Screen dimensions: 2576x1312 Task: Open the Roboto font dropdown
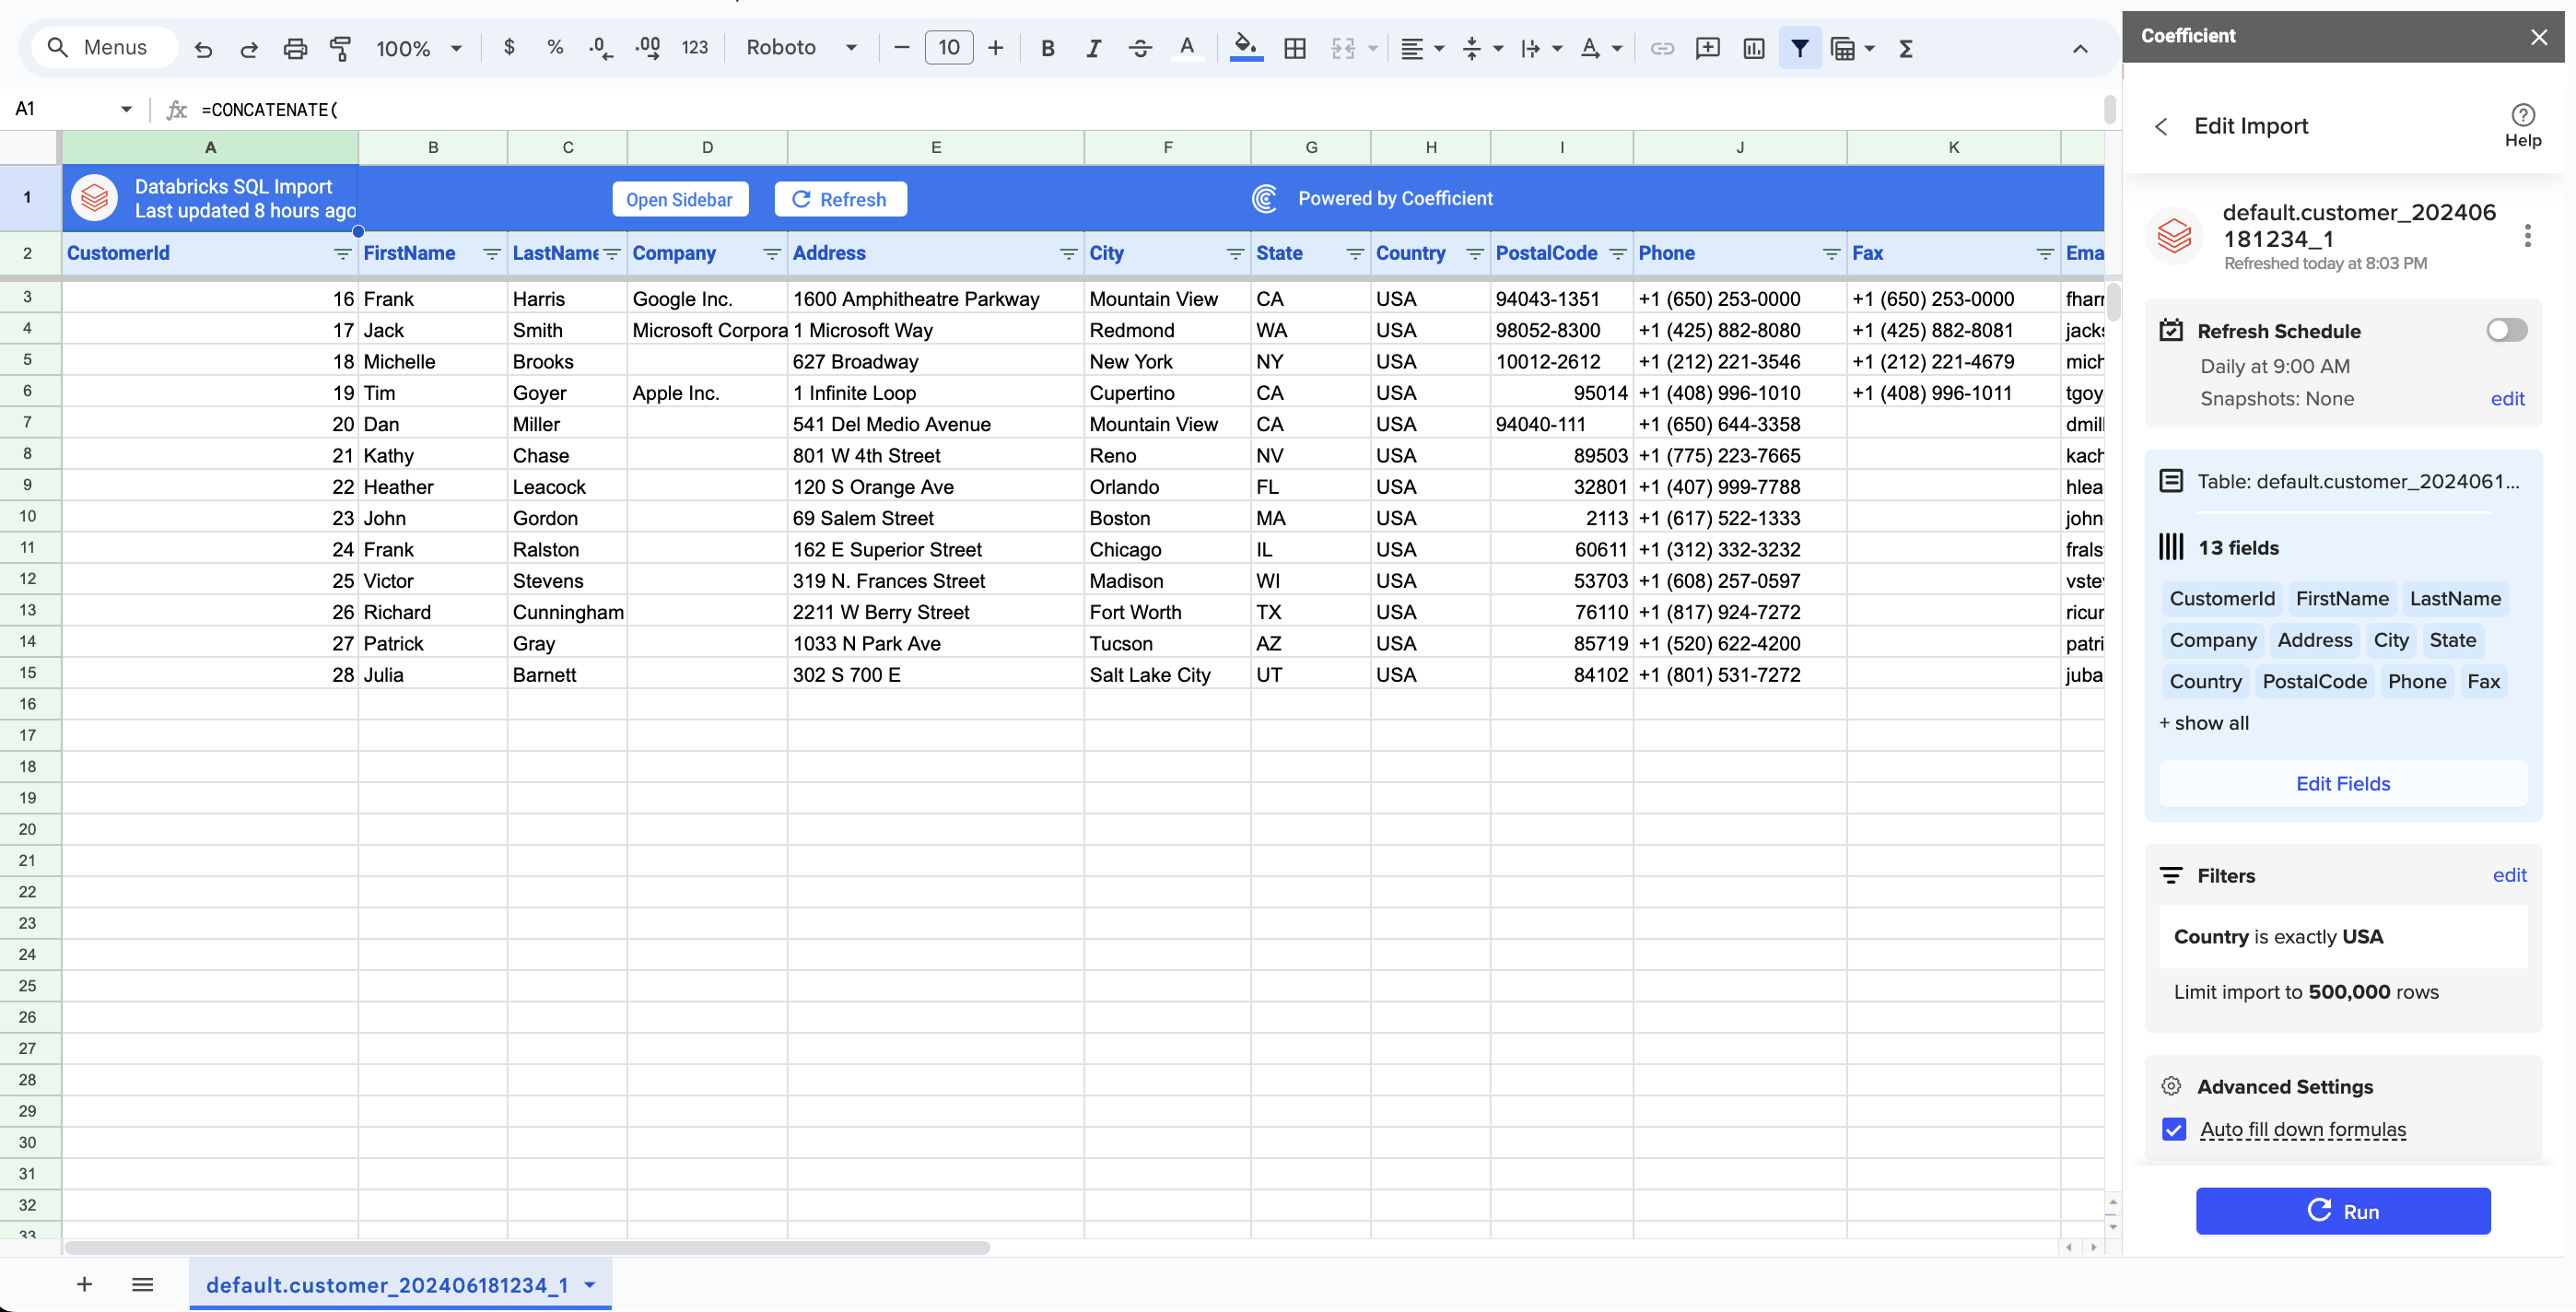click(x=800, y=47)
